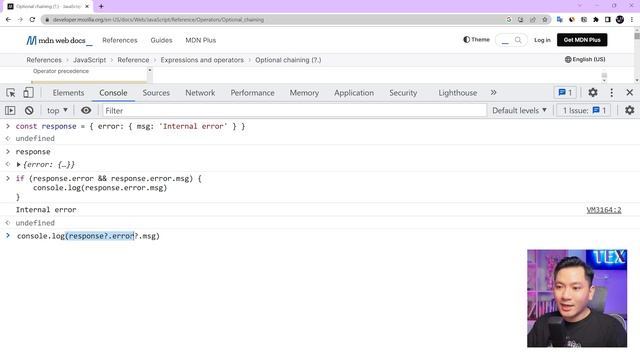This screenshot has height=360, width=640.
Task: Open the VM3164:2 source link
Action: 604,210
